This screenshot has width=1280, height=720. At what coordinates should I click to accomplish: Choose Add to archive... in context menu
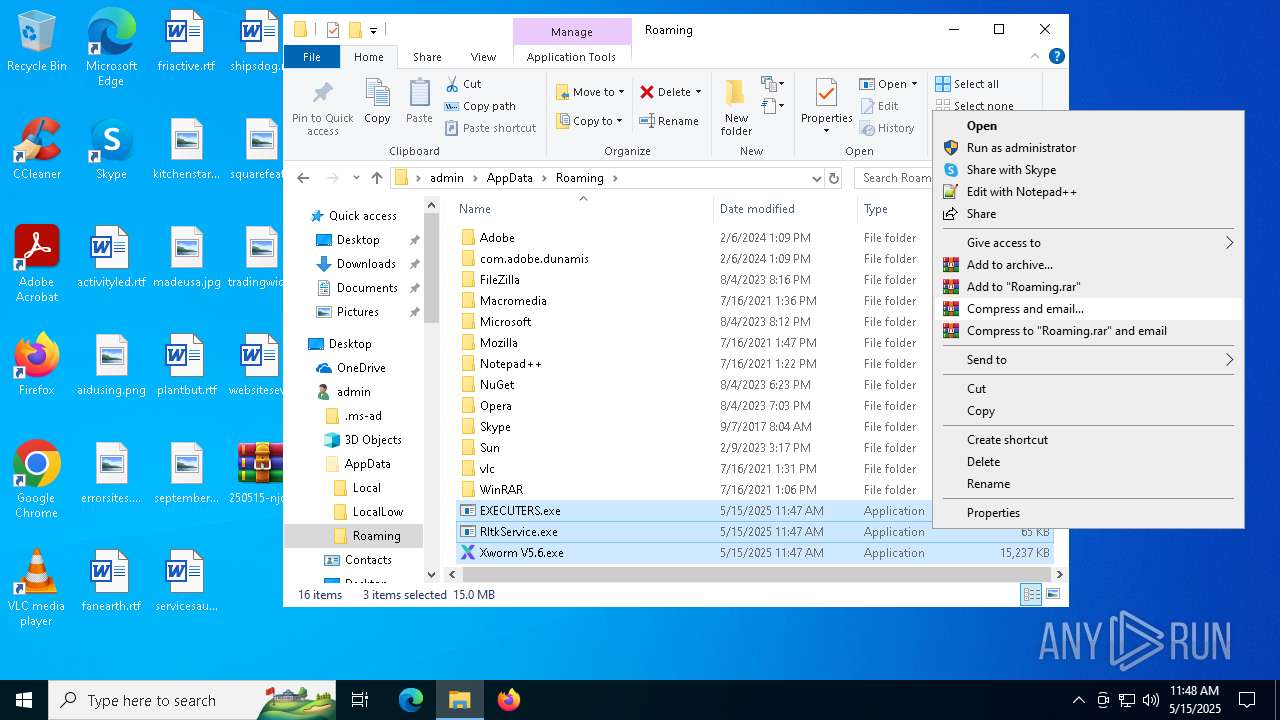[x=1088, y=265]
